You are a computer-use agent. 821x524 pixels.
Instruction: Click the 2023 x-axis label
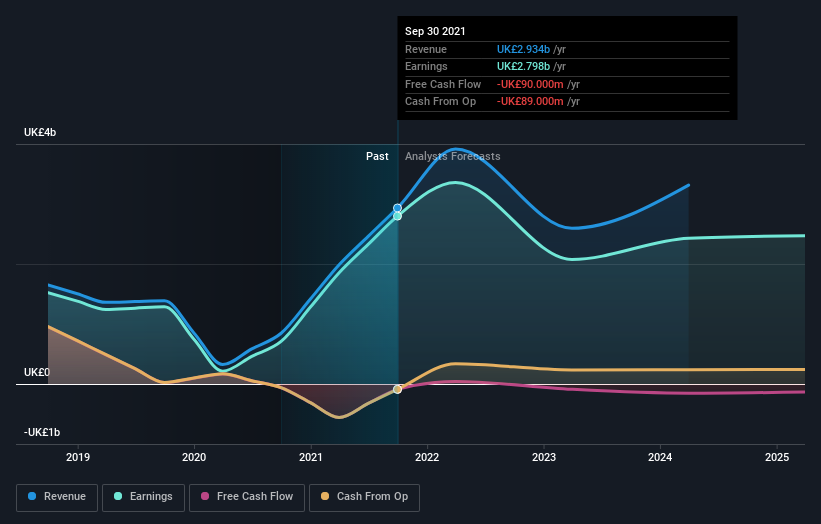pyautogui.click(x=544, y=457)
